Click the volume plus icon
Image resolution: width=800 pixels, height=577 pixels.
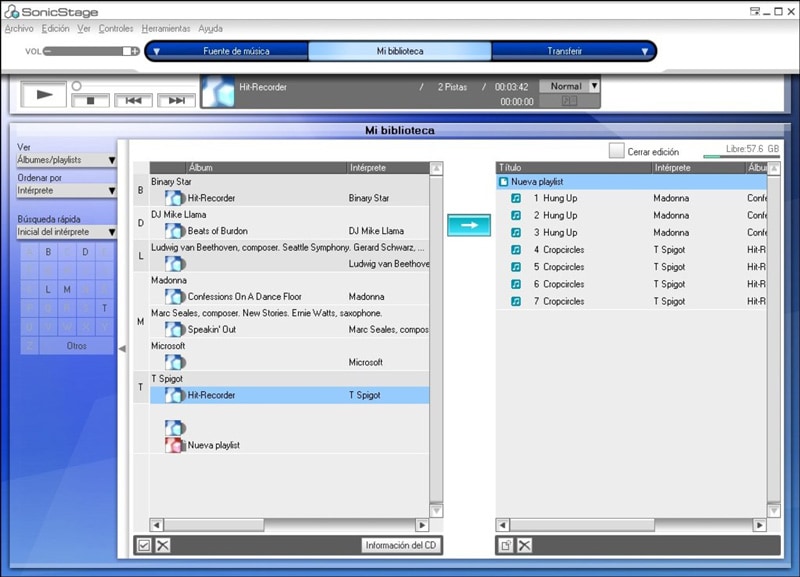[135, 51]
